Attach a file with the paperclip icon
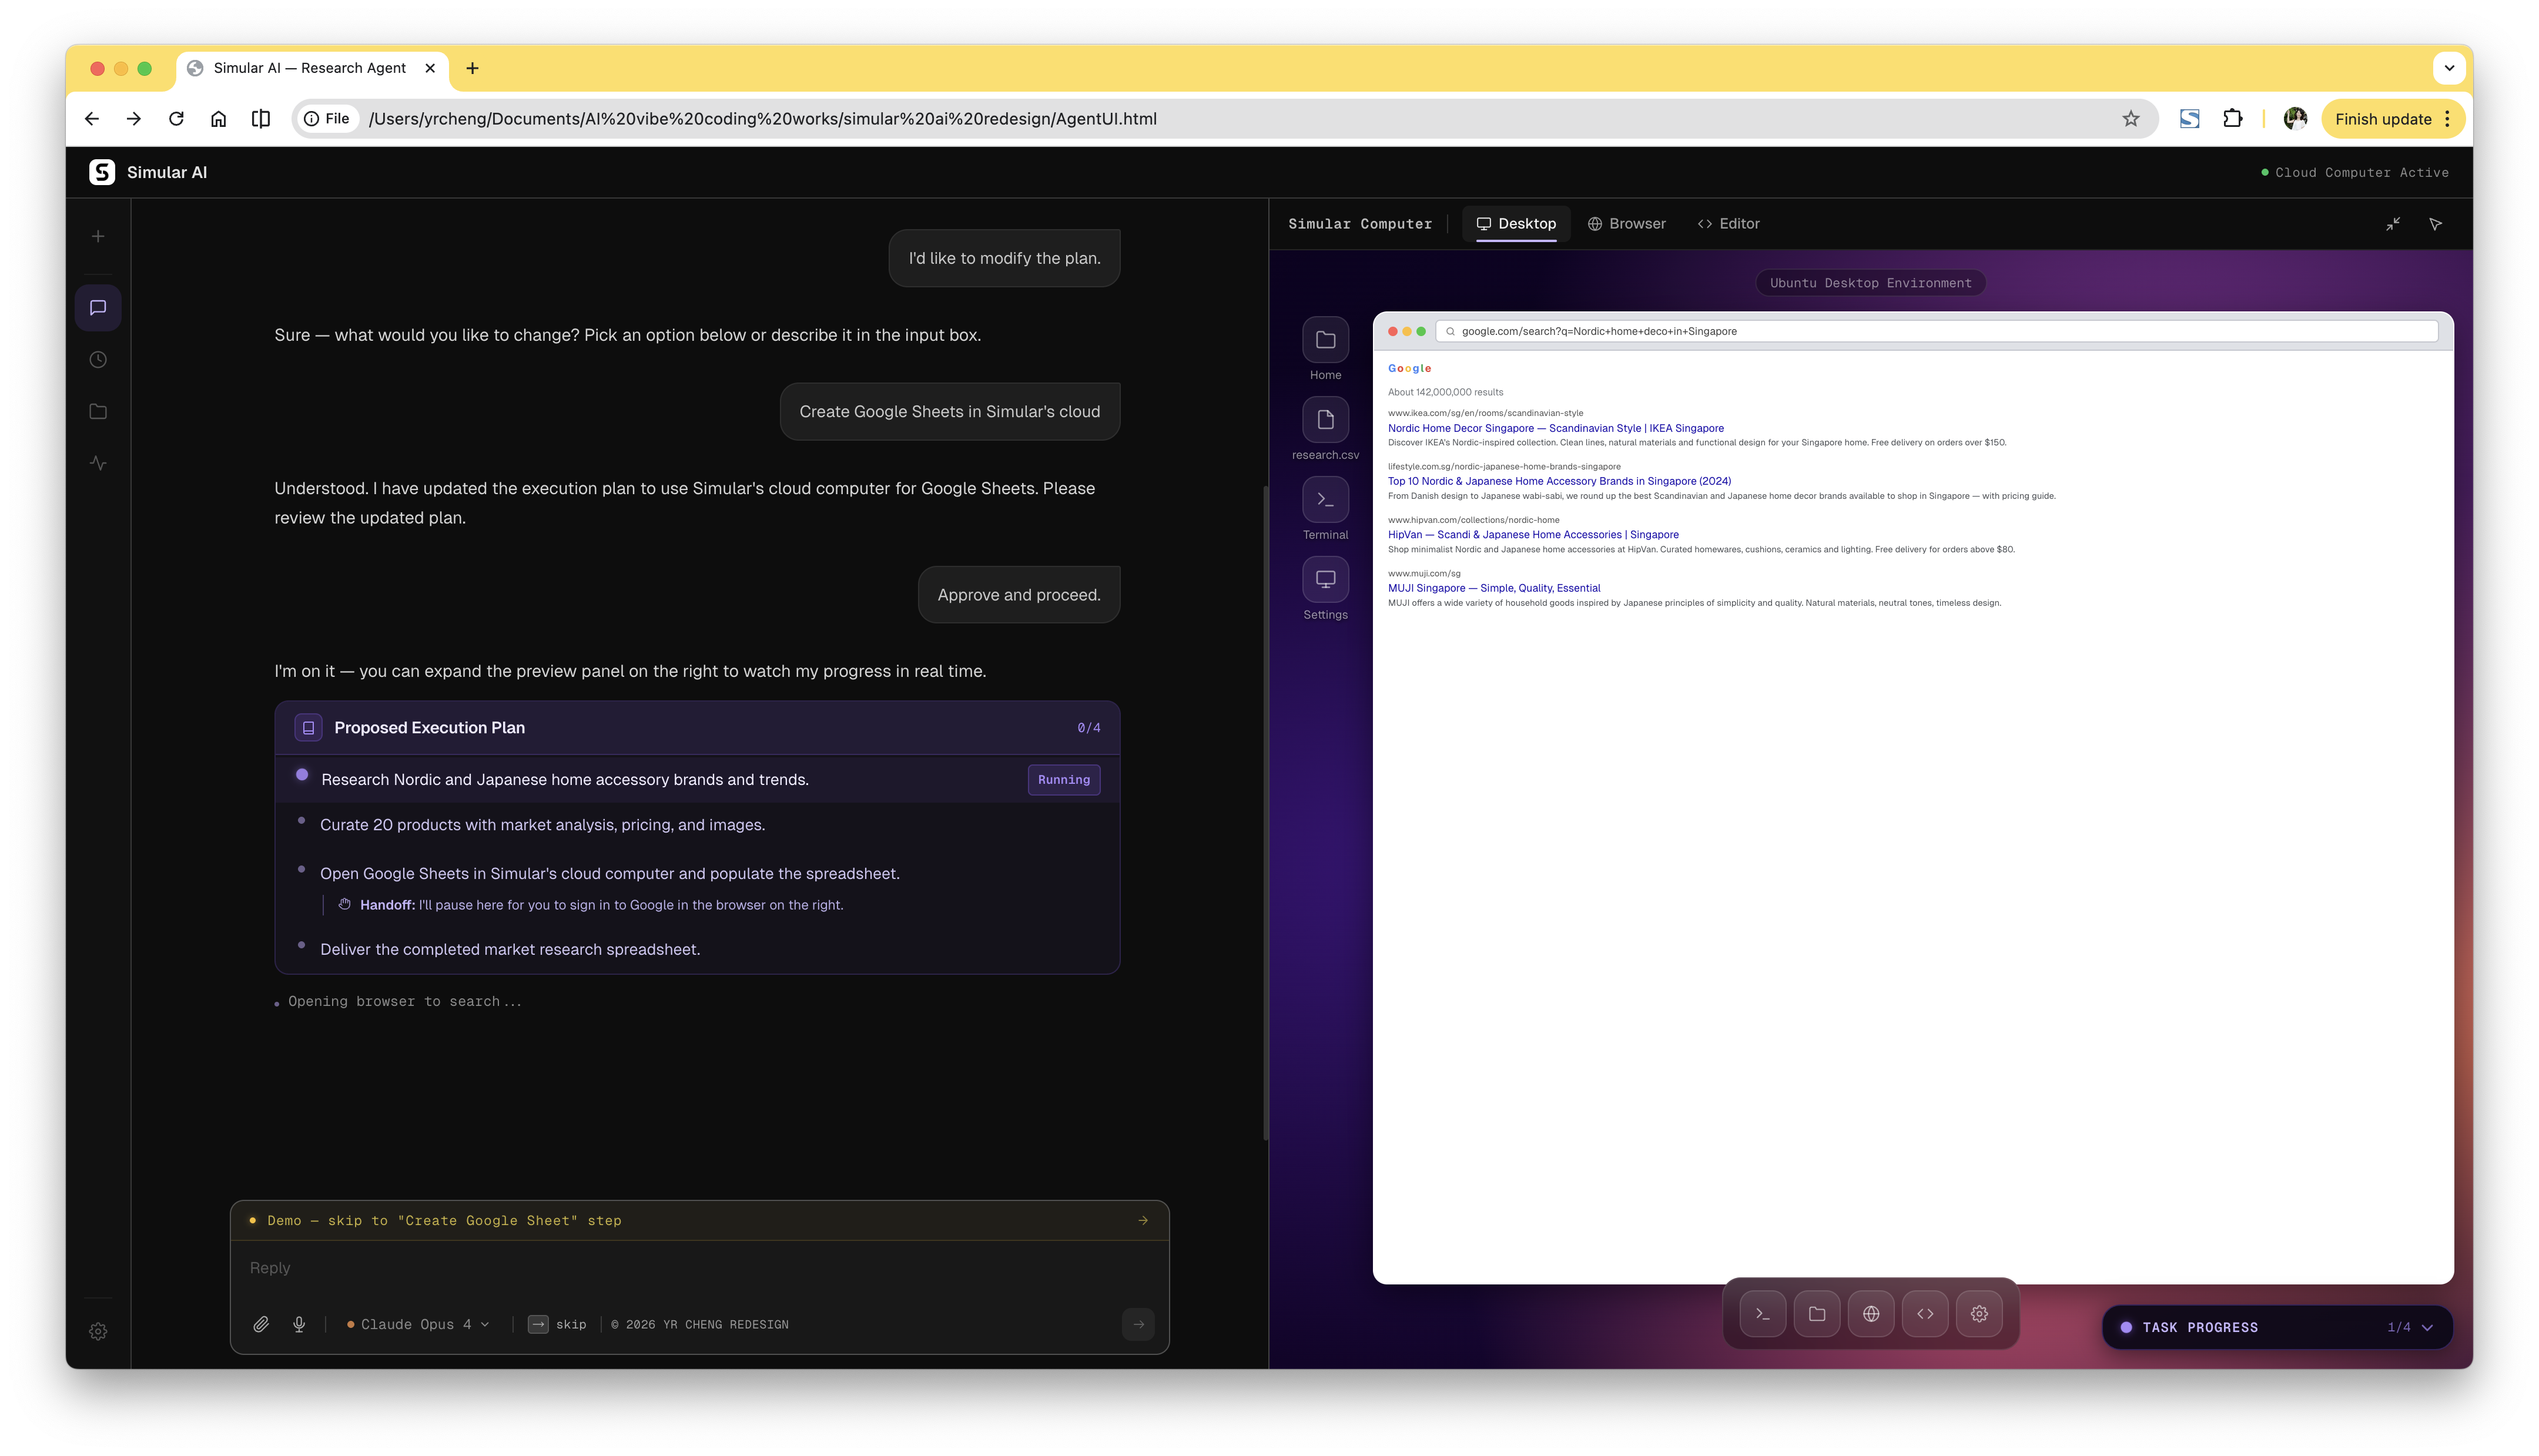 [x=261, y=1324]
